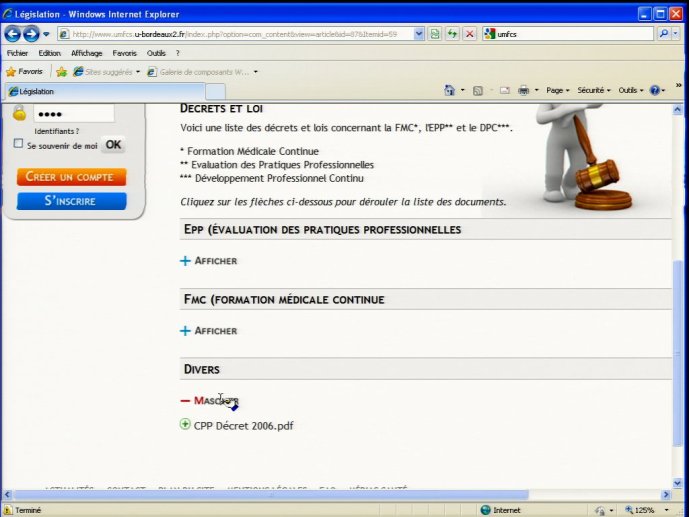Viewport: 689px width, 517px height.
Task: Open CPP Décret 2006.pdf link
Action: [x=243, y=426]
